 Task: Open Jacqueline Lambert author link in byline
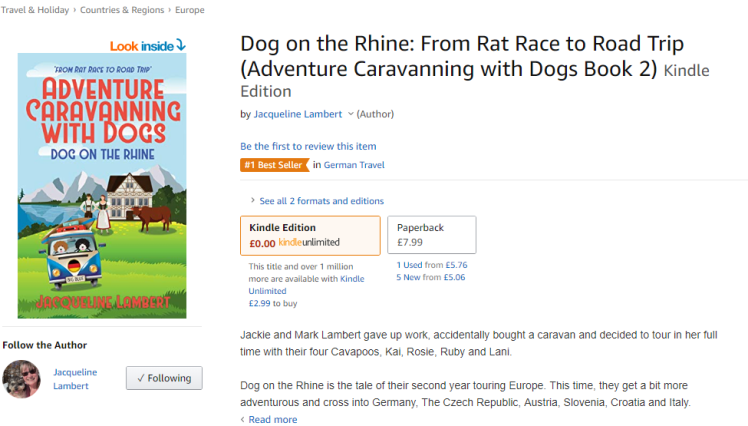[x=298, y=115]
